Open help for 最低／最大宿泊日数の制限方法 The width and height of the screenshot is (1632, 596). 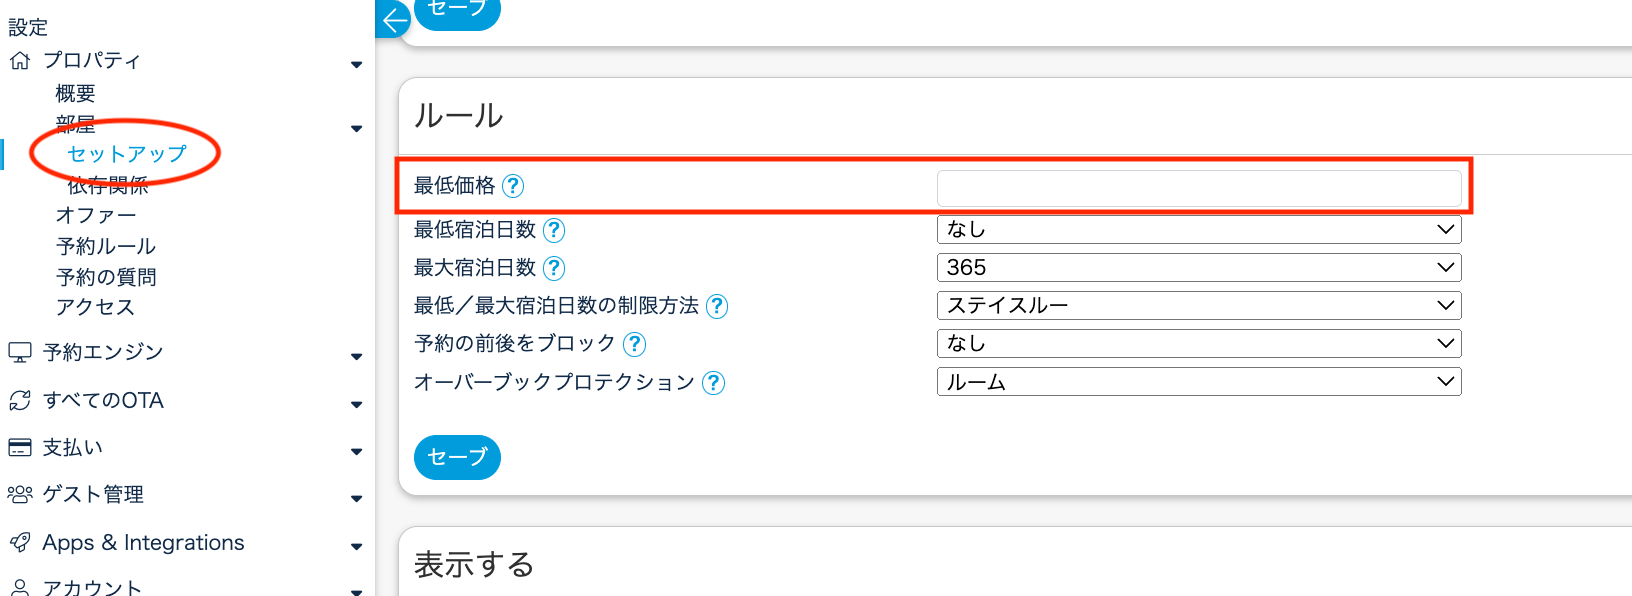pos(717,306)
